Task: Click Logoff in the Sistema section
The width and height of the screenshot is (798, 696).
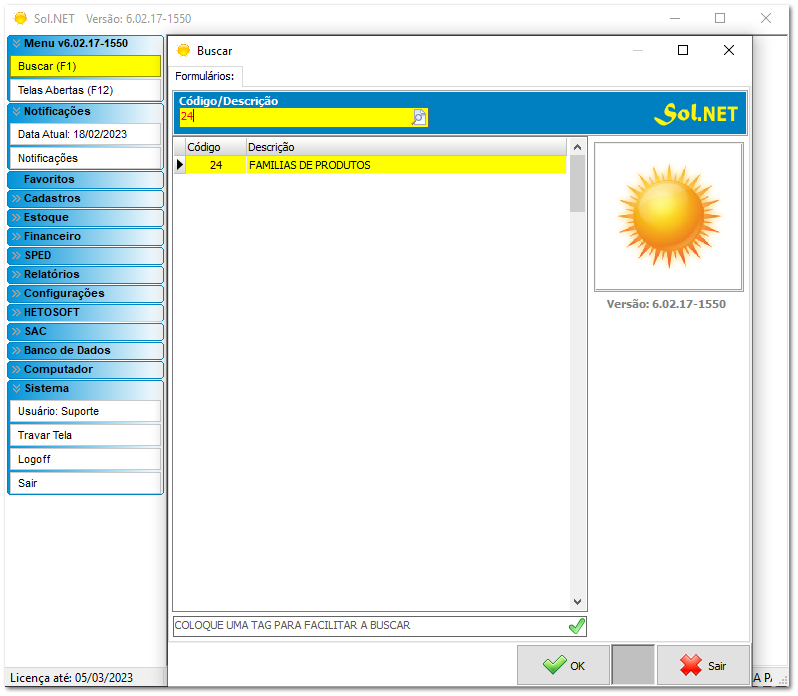Action: click(84, 459)
